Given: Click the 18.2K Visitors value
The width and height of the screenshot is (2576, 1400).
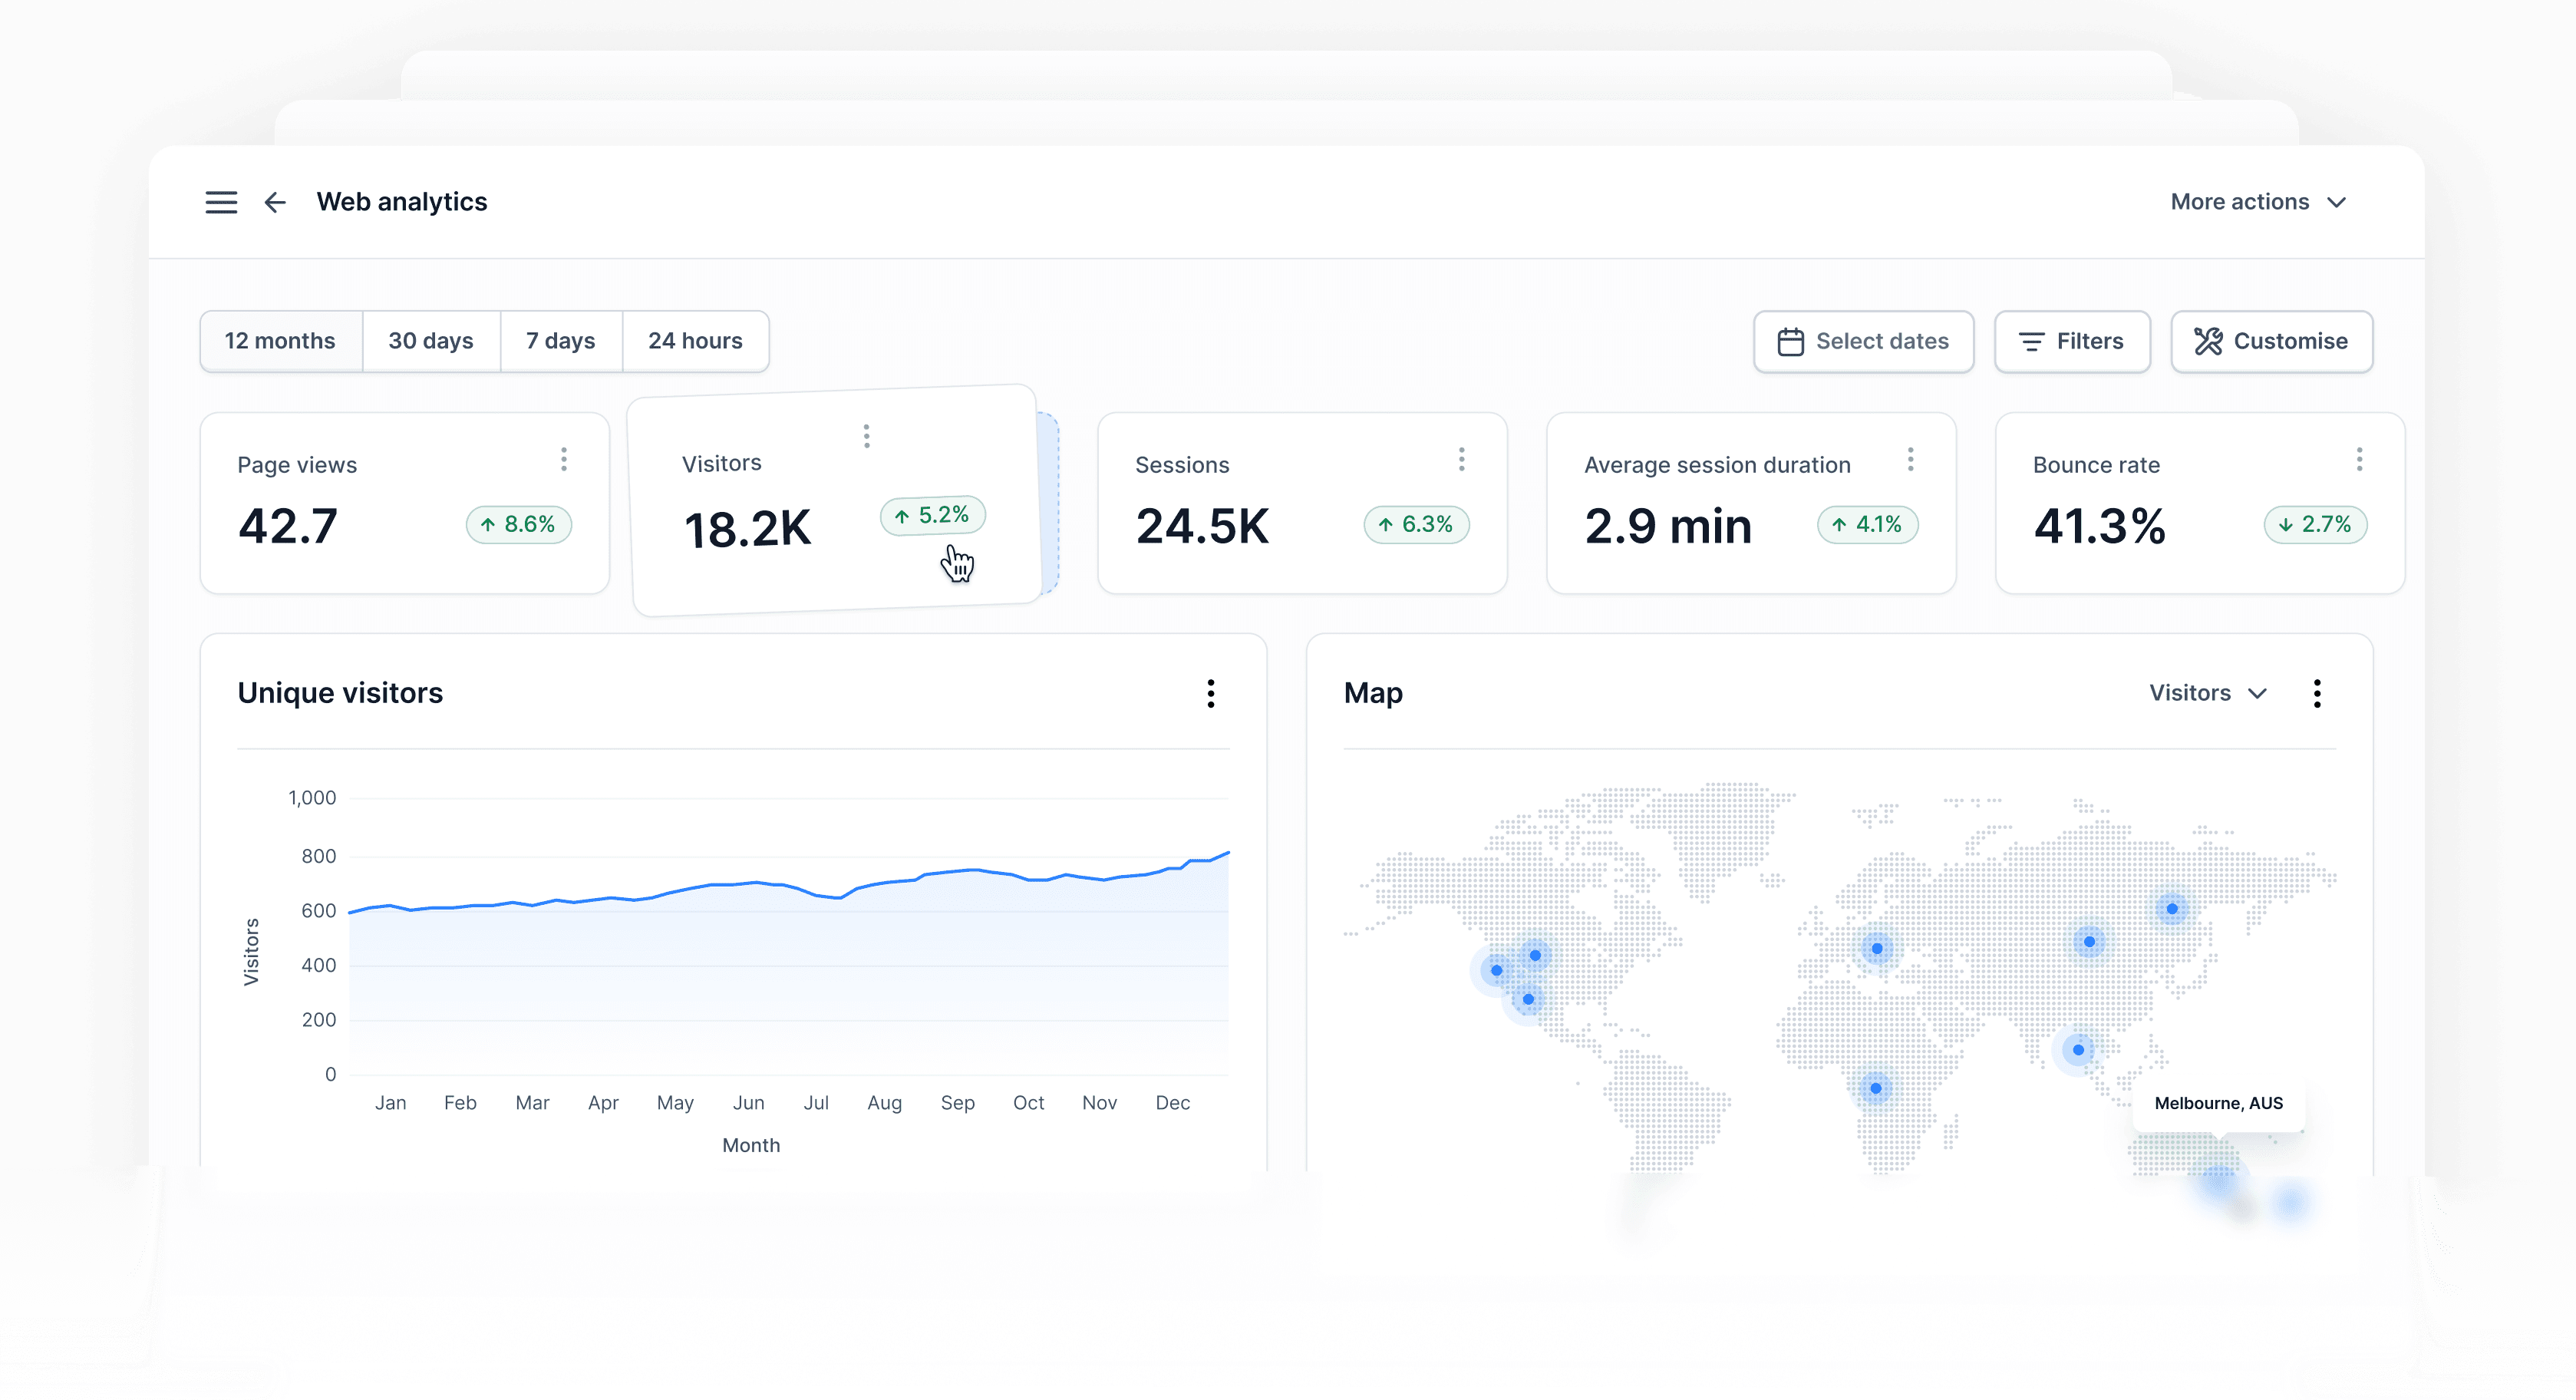Looking at the screenshot, I should click(x=748, y=529).
